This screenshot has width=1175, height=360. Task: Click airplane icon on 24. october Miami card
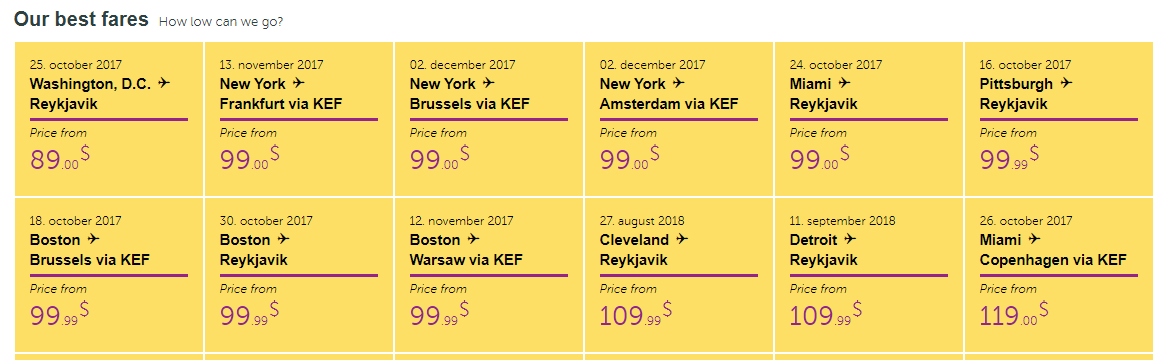(845, 82)
